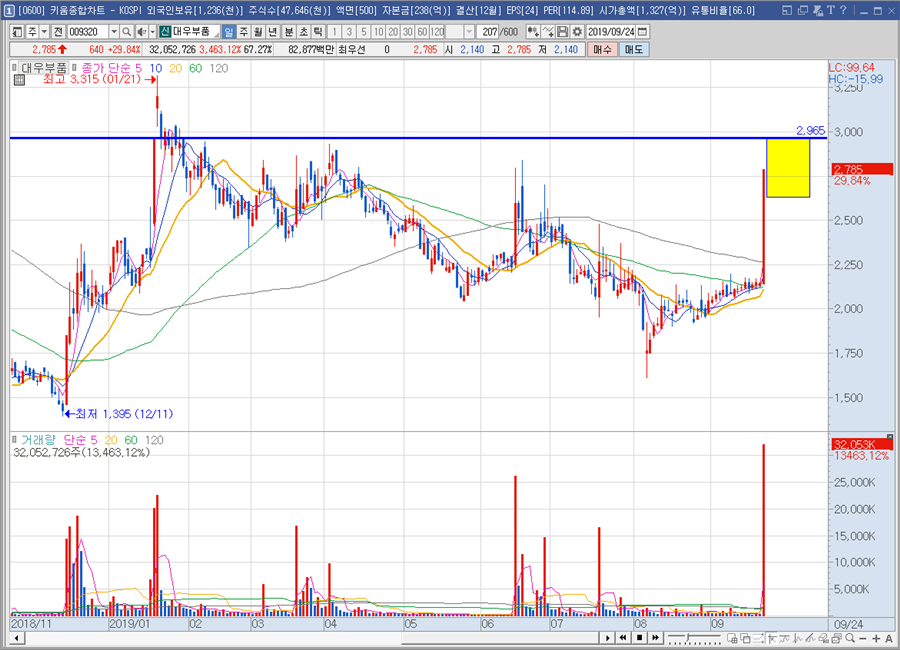Viewport: 900px width, 650px height.
Task: Click the play arrow button at bottom
Action: pos(607,638)
